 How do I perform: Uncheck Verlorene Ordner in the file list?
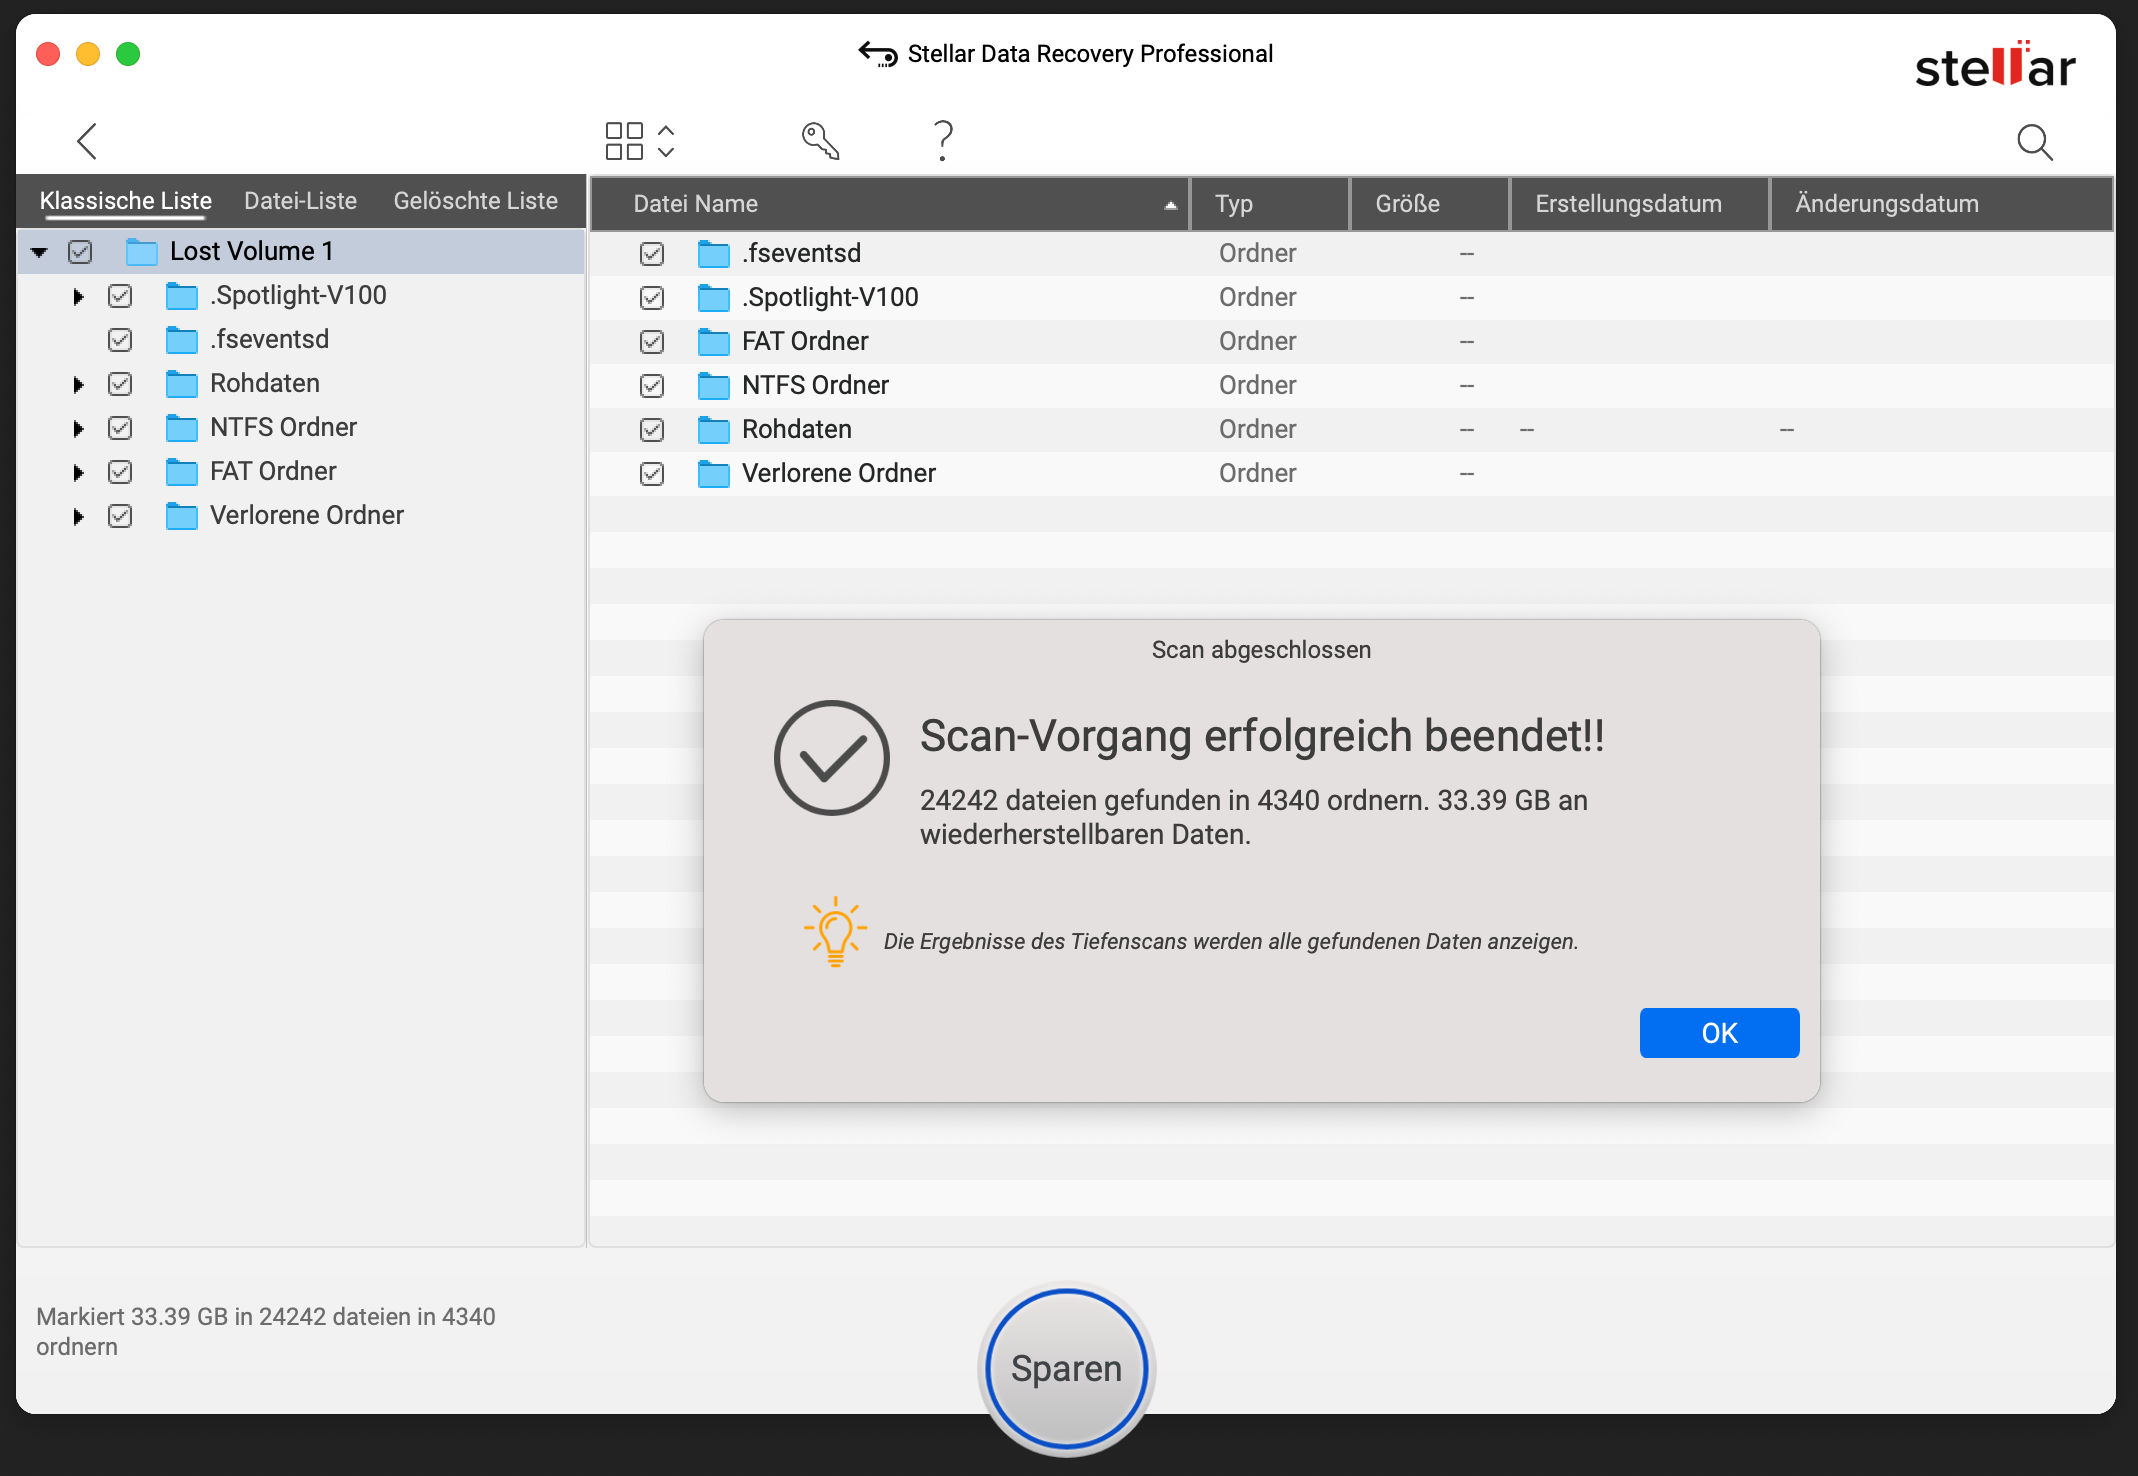click(652, 474)
